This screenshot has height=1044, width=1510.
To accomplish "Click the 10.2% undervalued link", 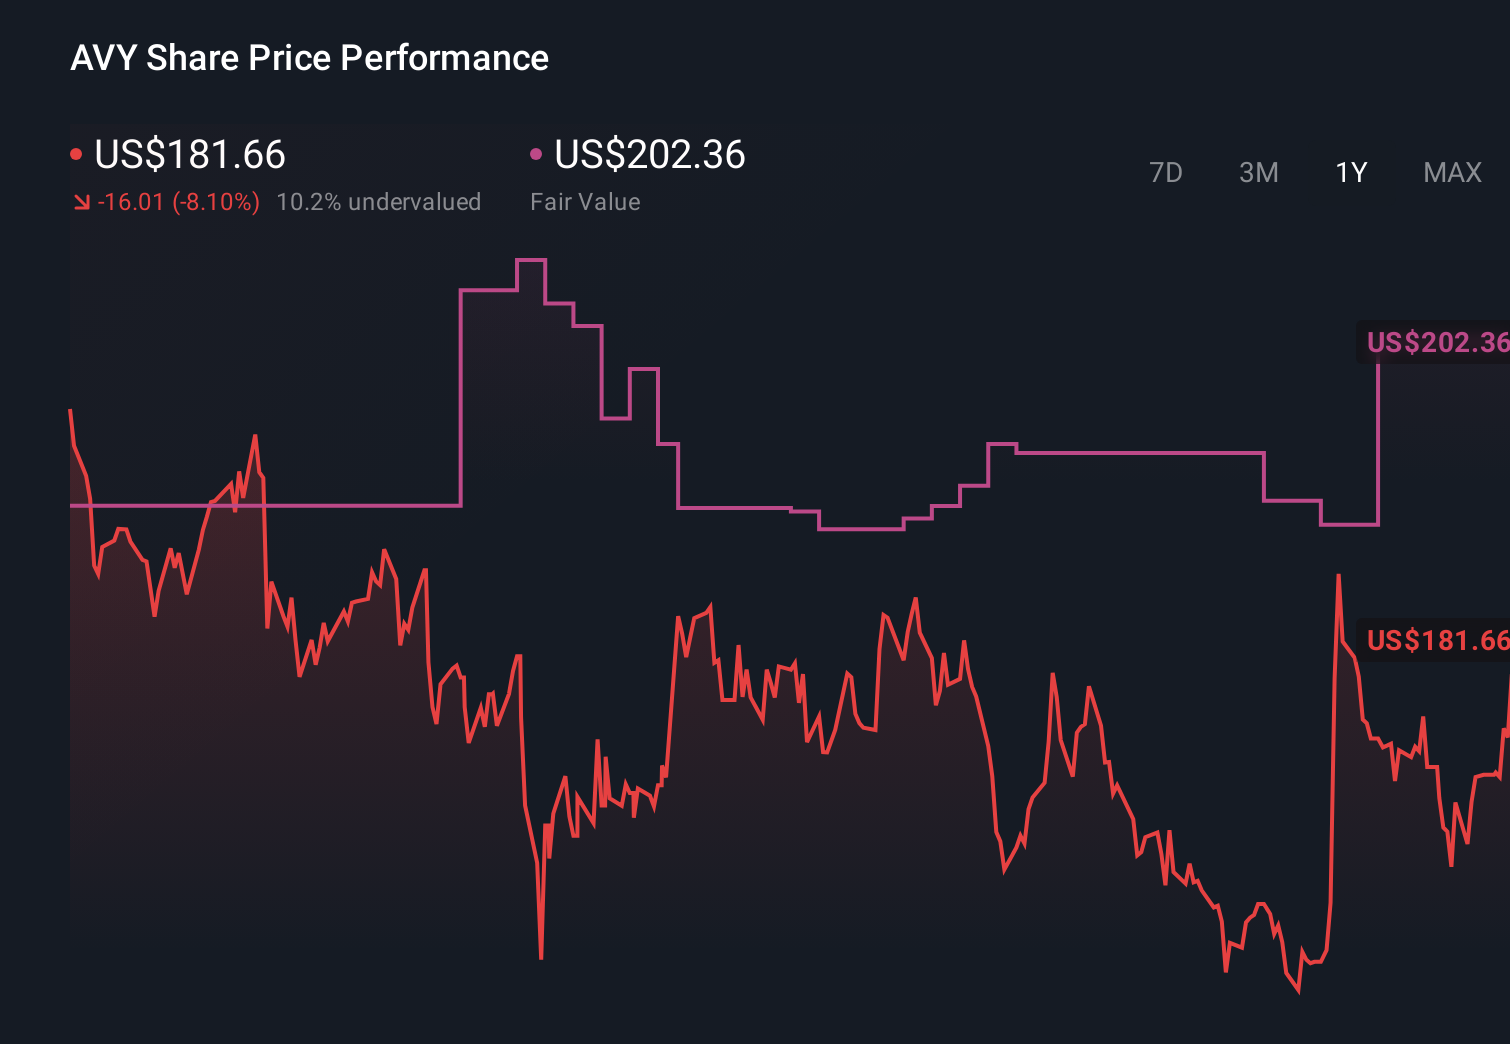I will 380,202.
